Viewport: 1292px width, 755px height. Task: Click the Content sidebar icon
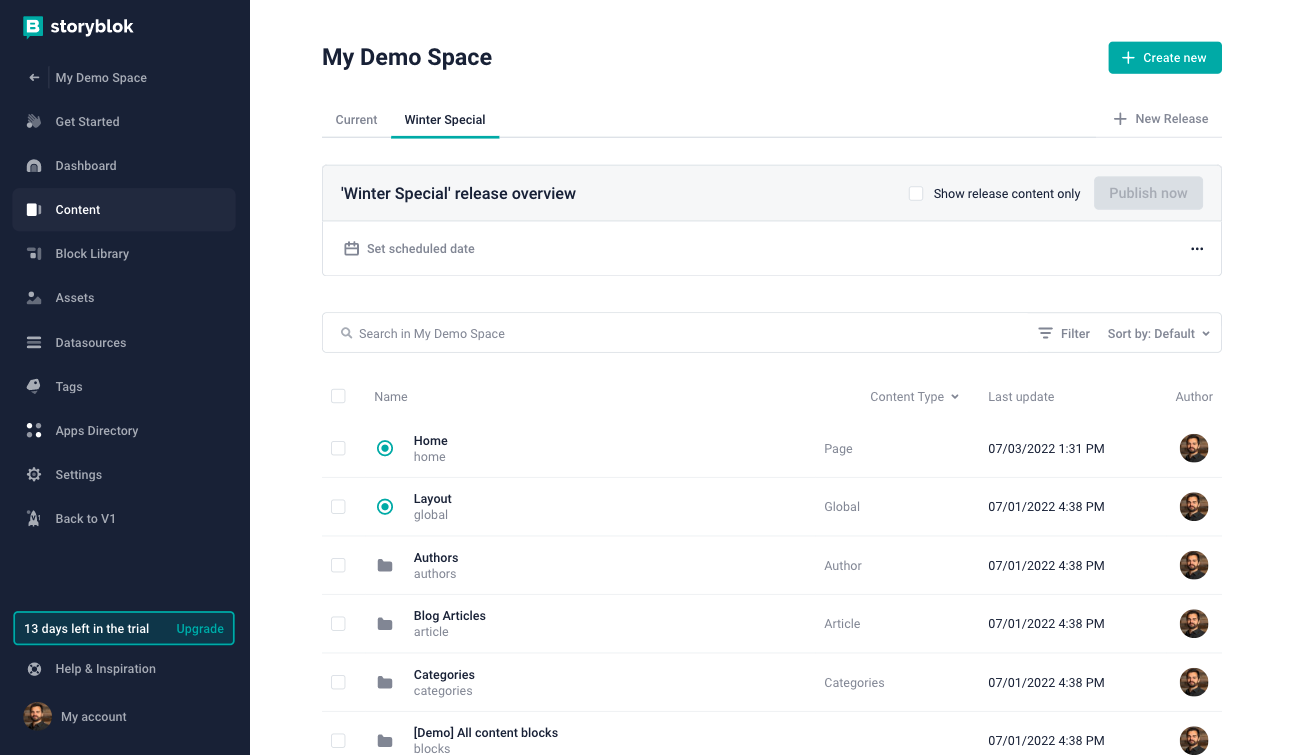point(34,209)
